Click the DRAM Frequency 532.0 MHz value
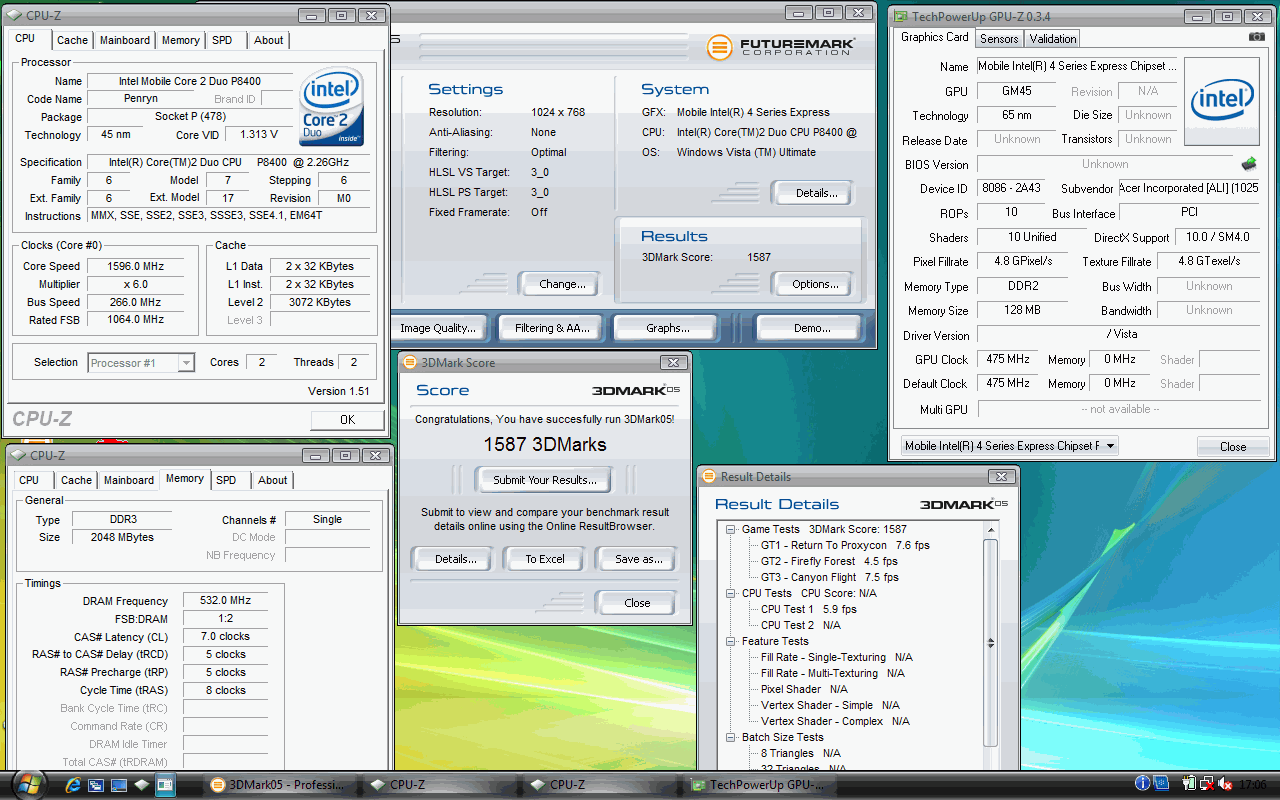 pyautogui.click(x=225, y=601)
